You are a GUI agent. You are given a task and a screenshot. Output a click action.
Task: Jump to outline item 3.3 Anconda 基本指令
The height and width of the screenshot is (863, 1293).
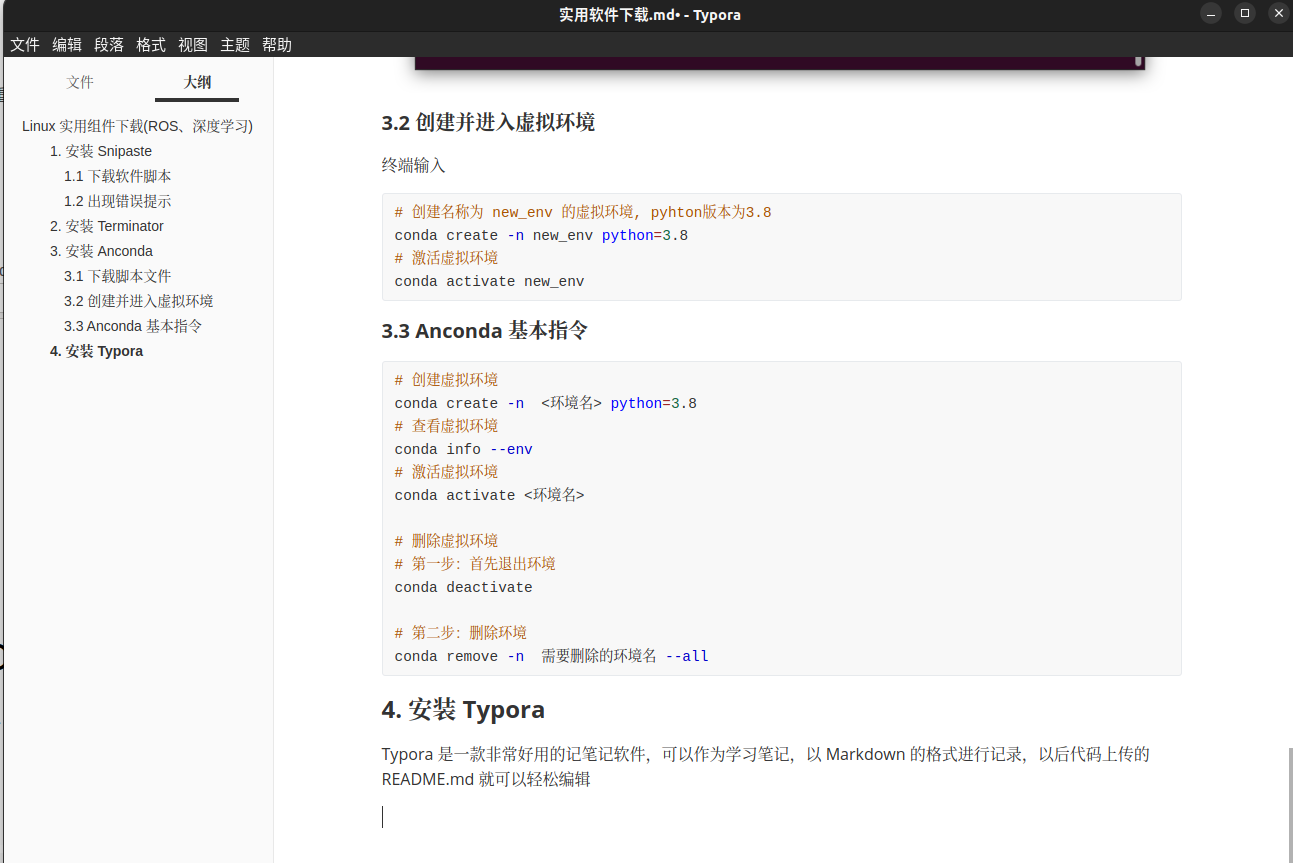(x=134, y=326)
